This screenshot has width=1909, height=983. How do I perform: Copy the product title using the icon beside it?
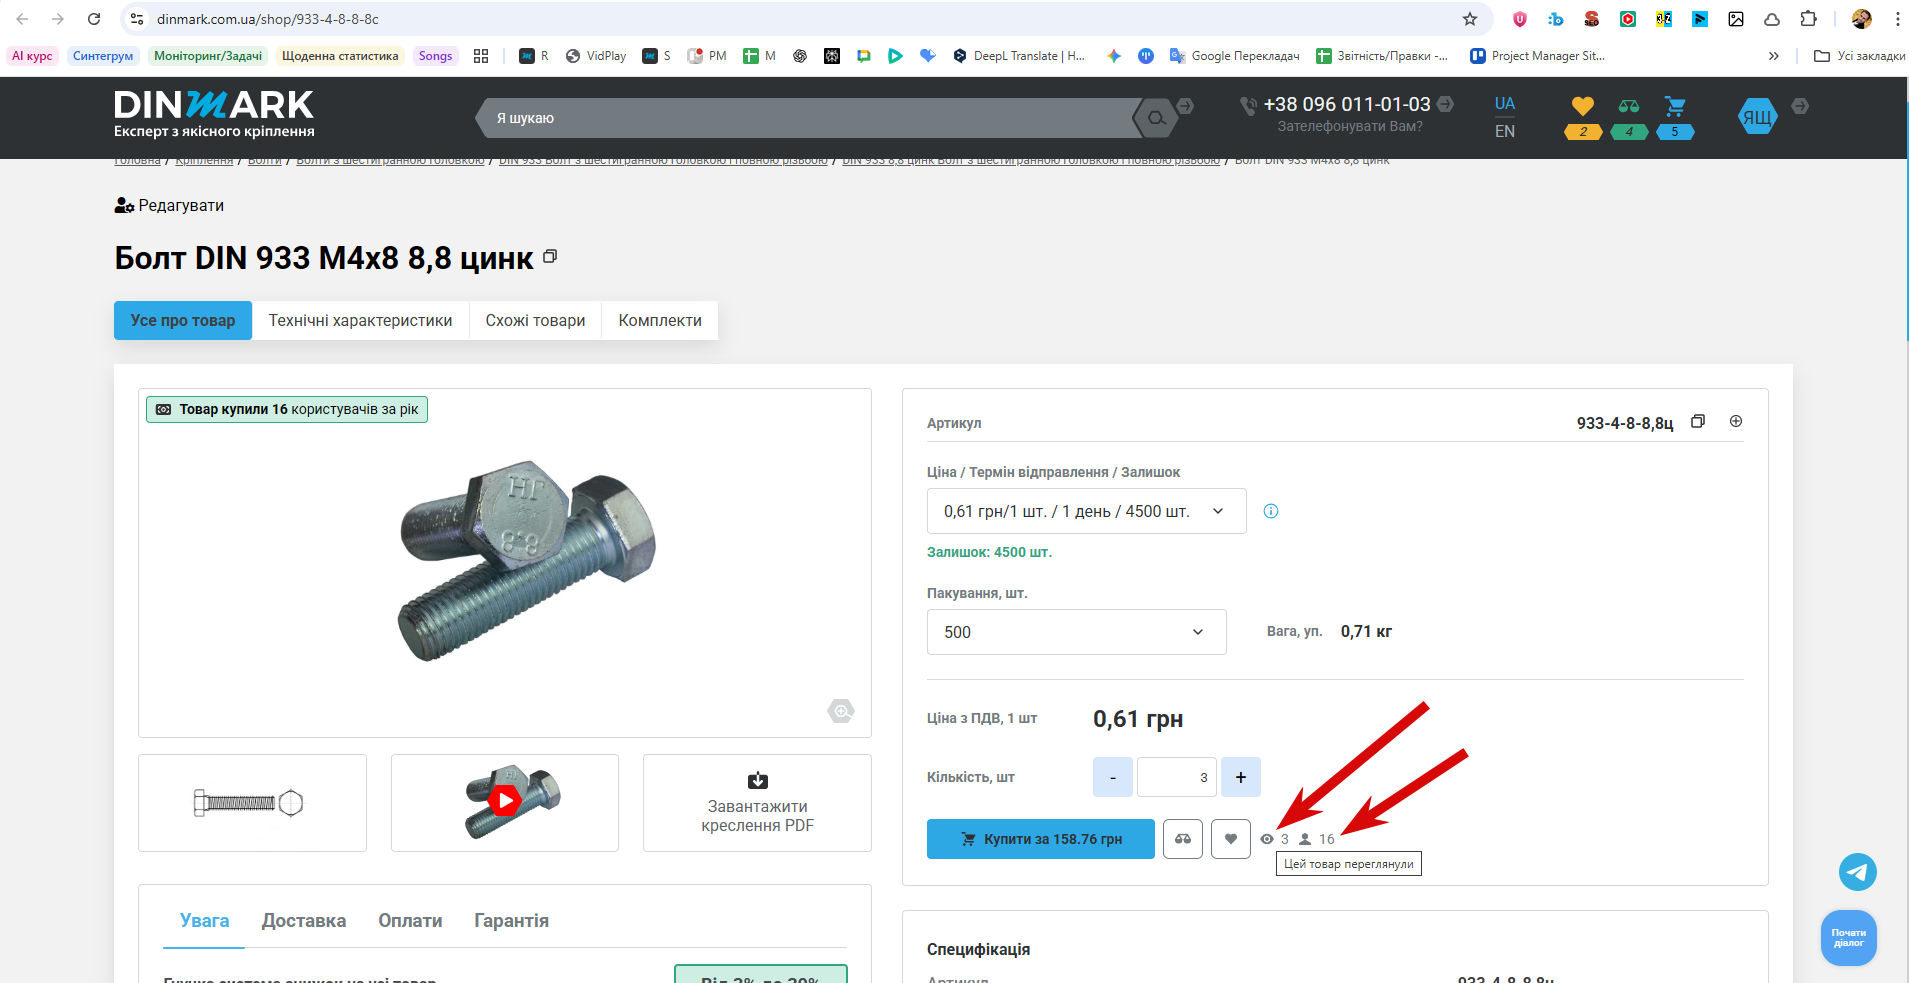click(550, 257)
